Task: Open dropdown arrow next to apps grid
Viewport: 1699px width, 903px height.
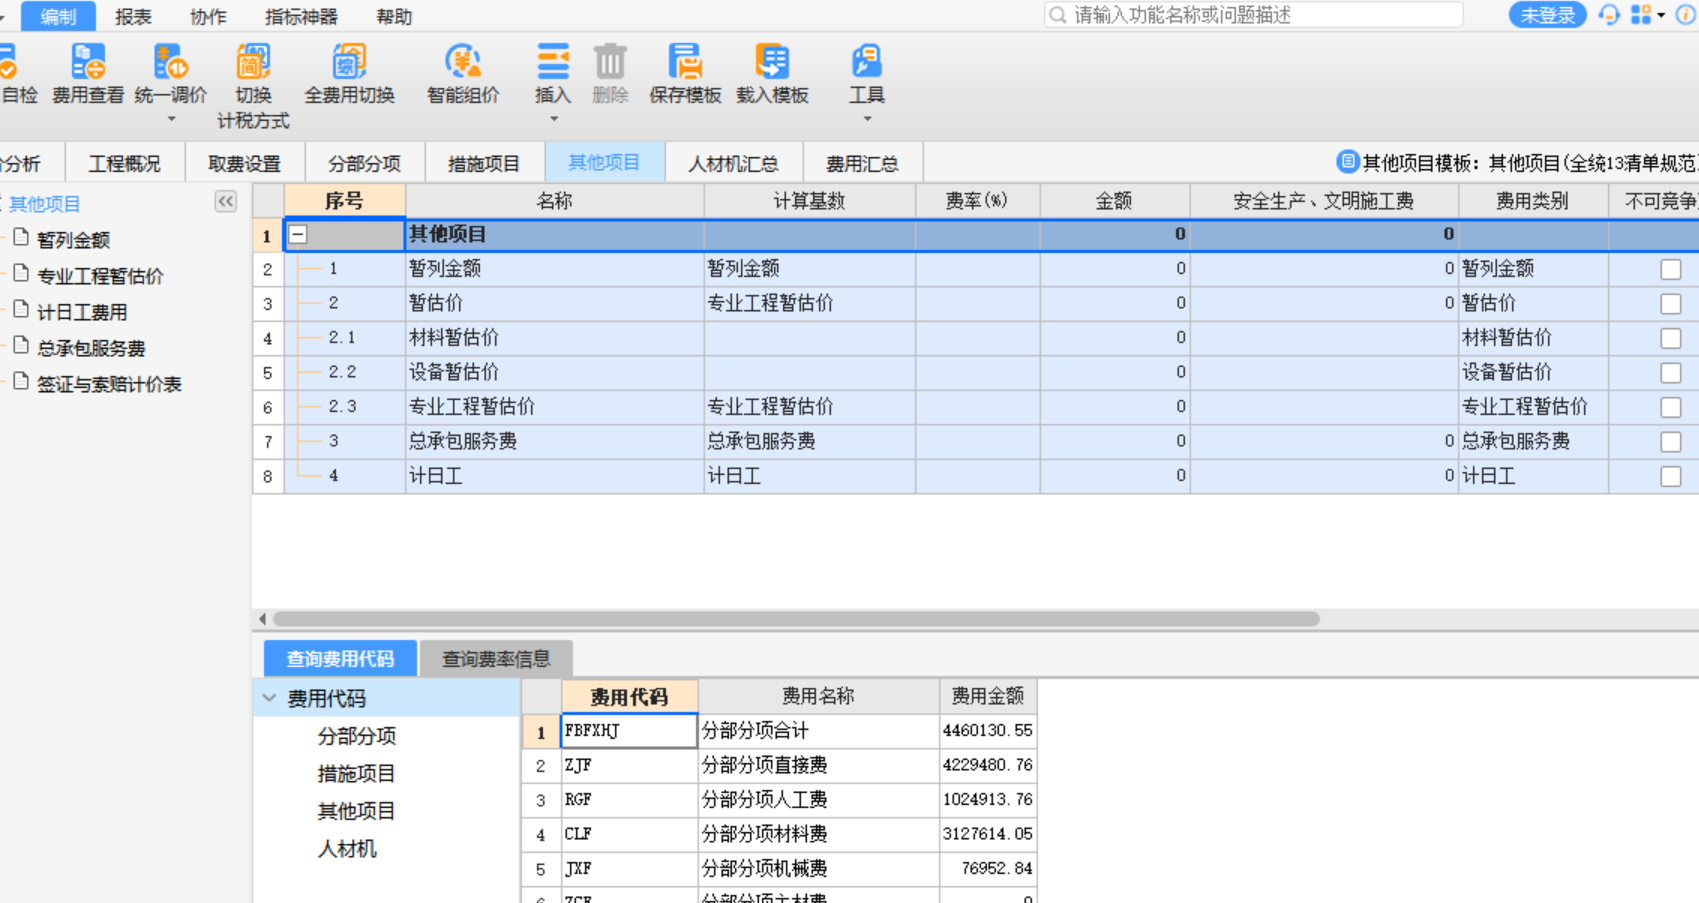Action: click(x=1661, y=15)
